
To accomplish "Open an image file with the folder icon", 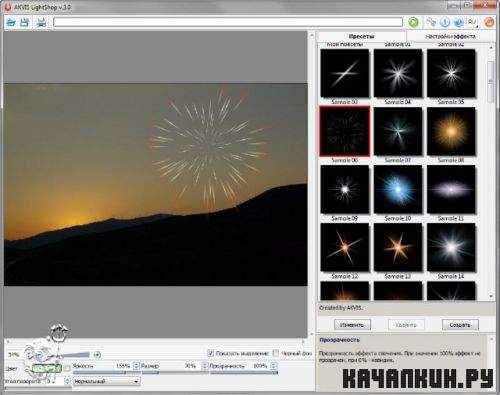I will click(x=11, y=23).
